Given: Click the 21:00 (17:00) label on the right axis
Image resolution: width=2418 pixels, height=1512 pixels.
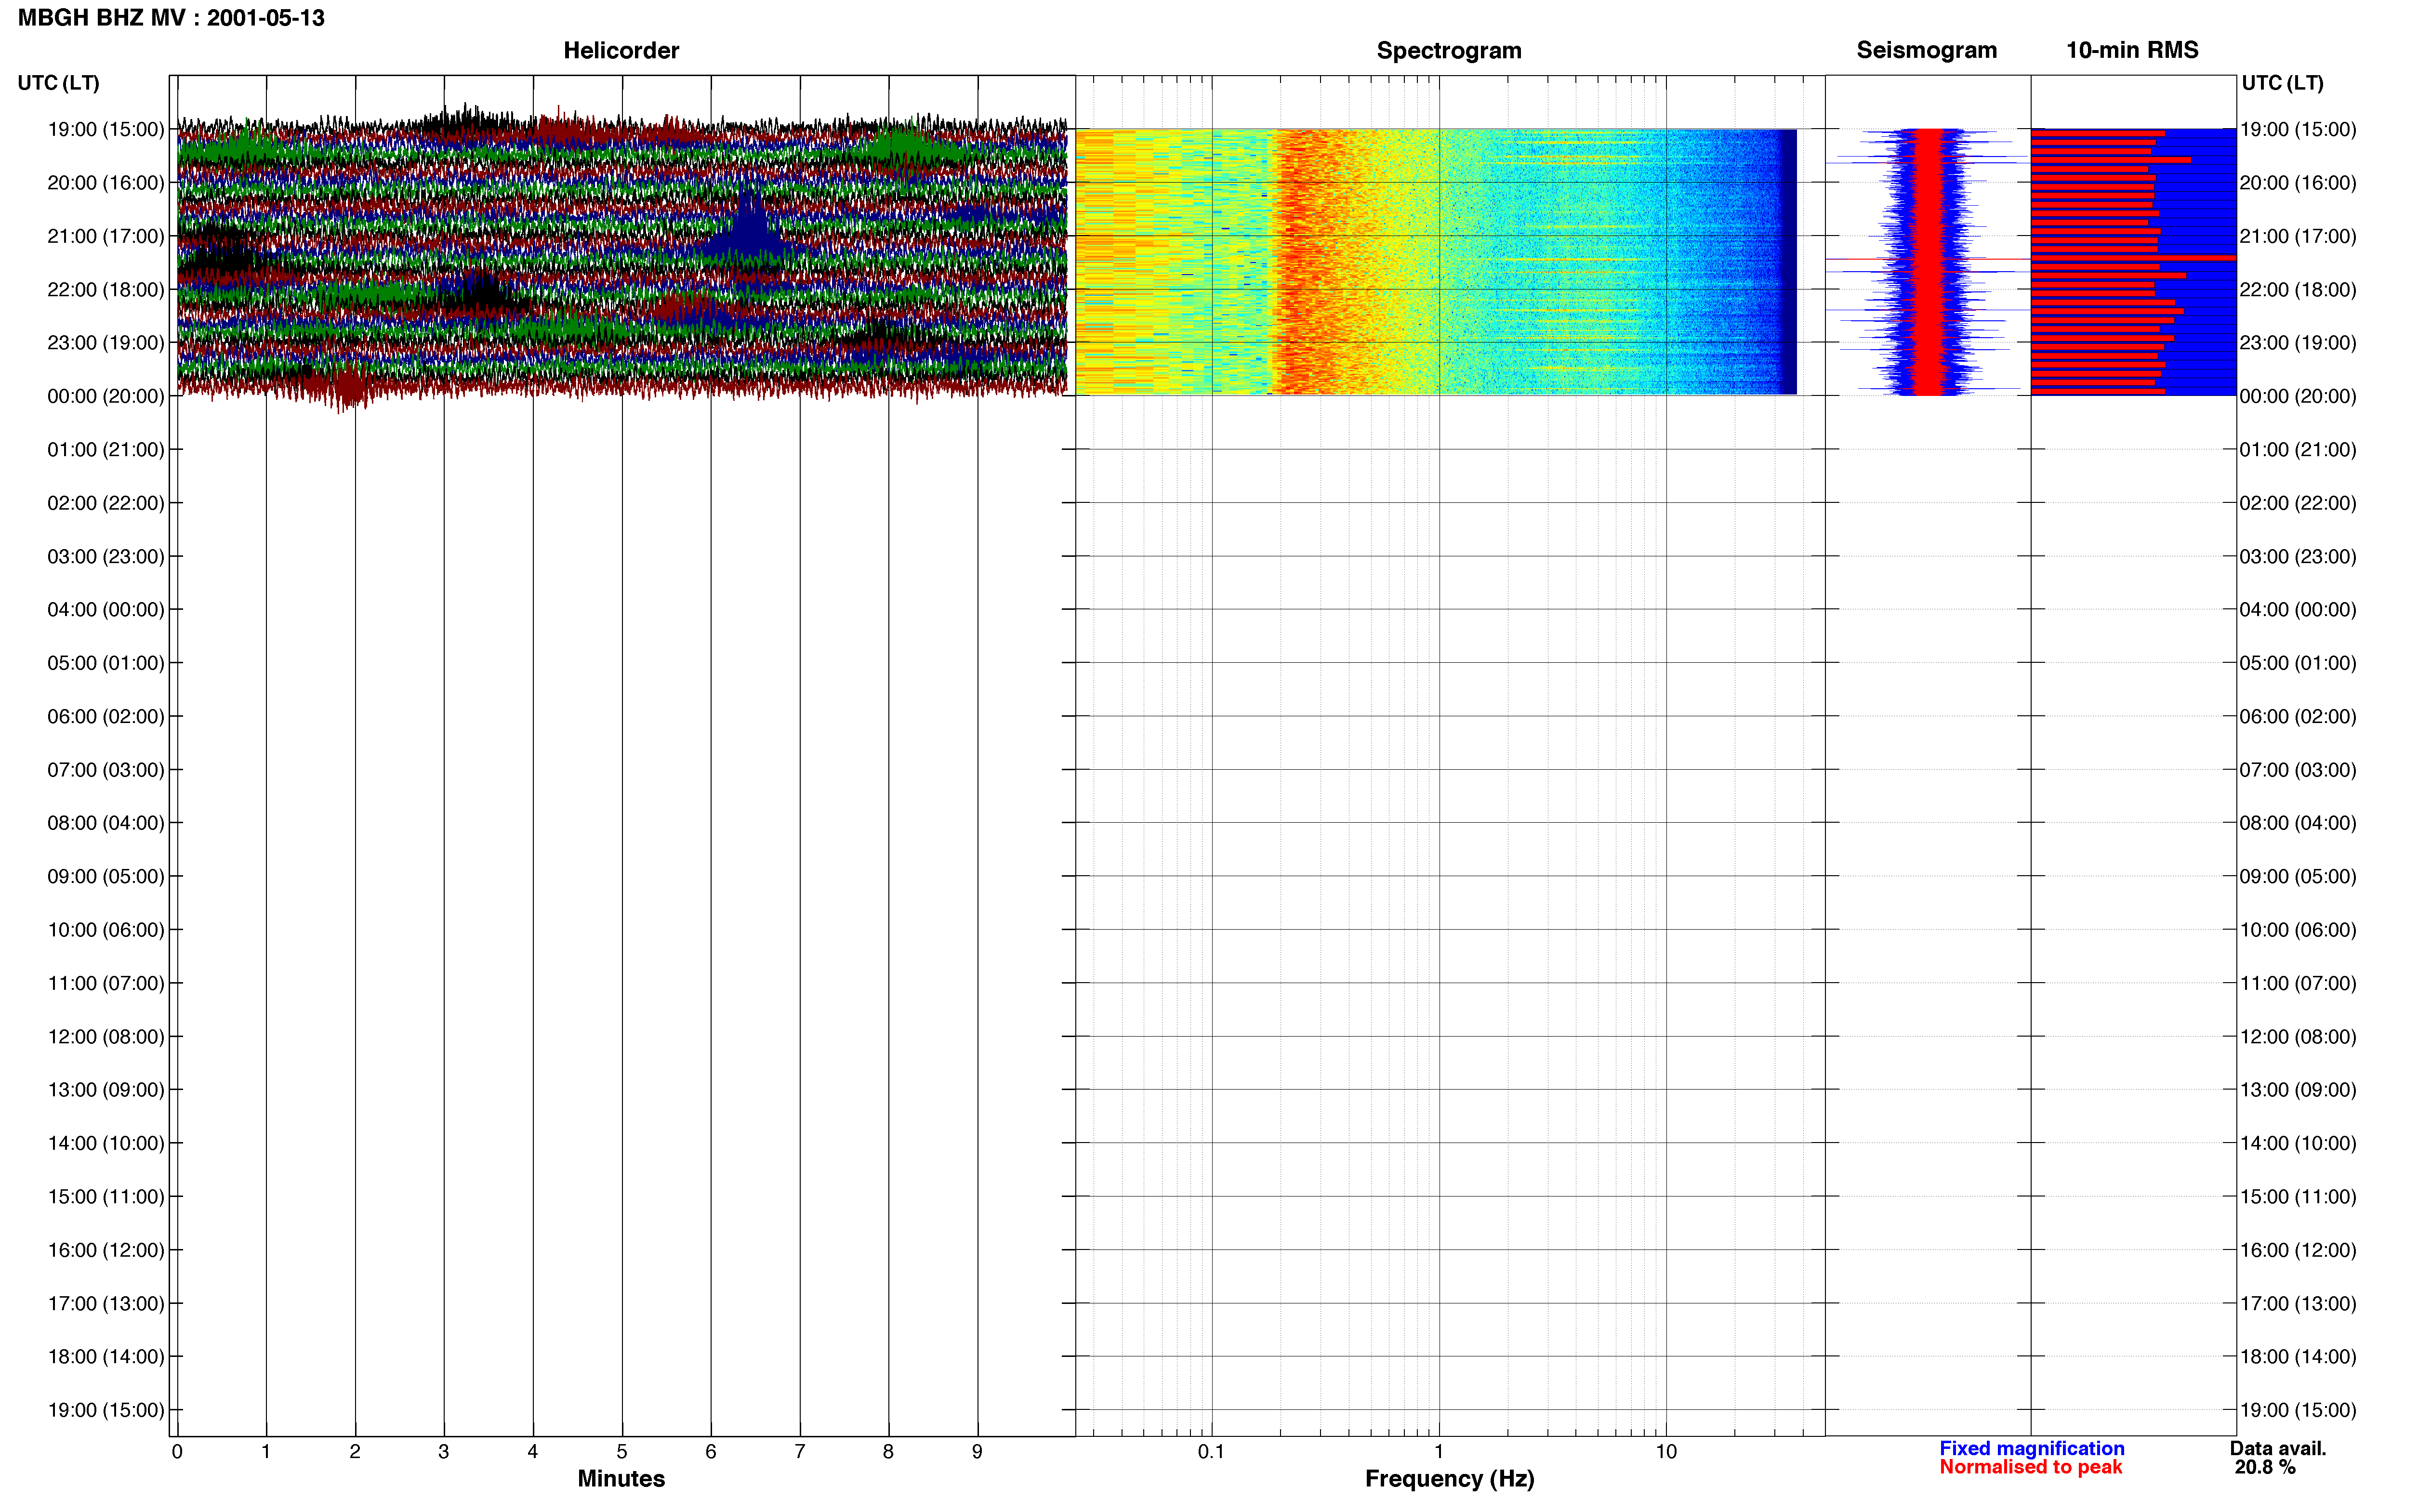Looking at the screenshot, I should pos(2298,236).
